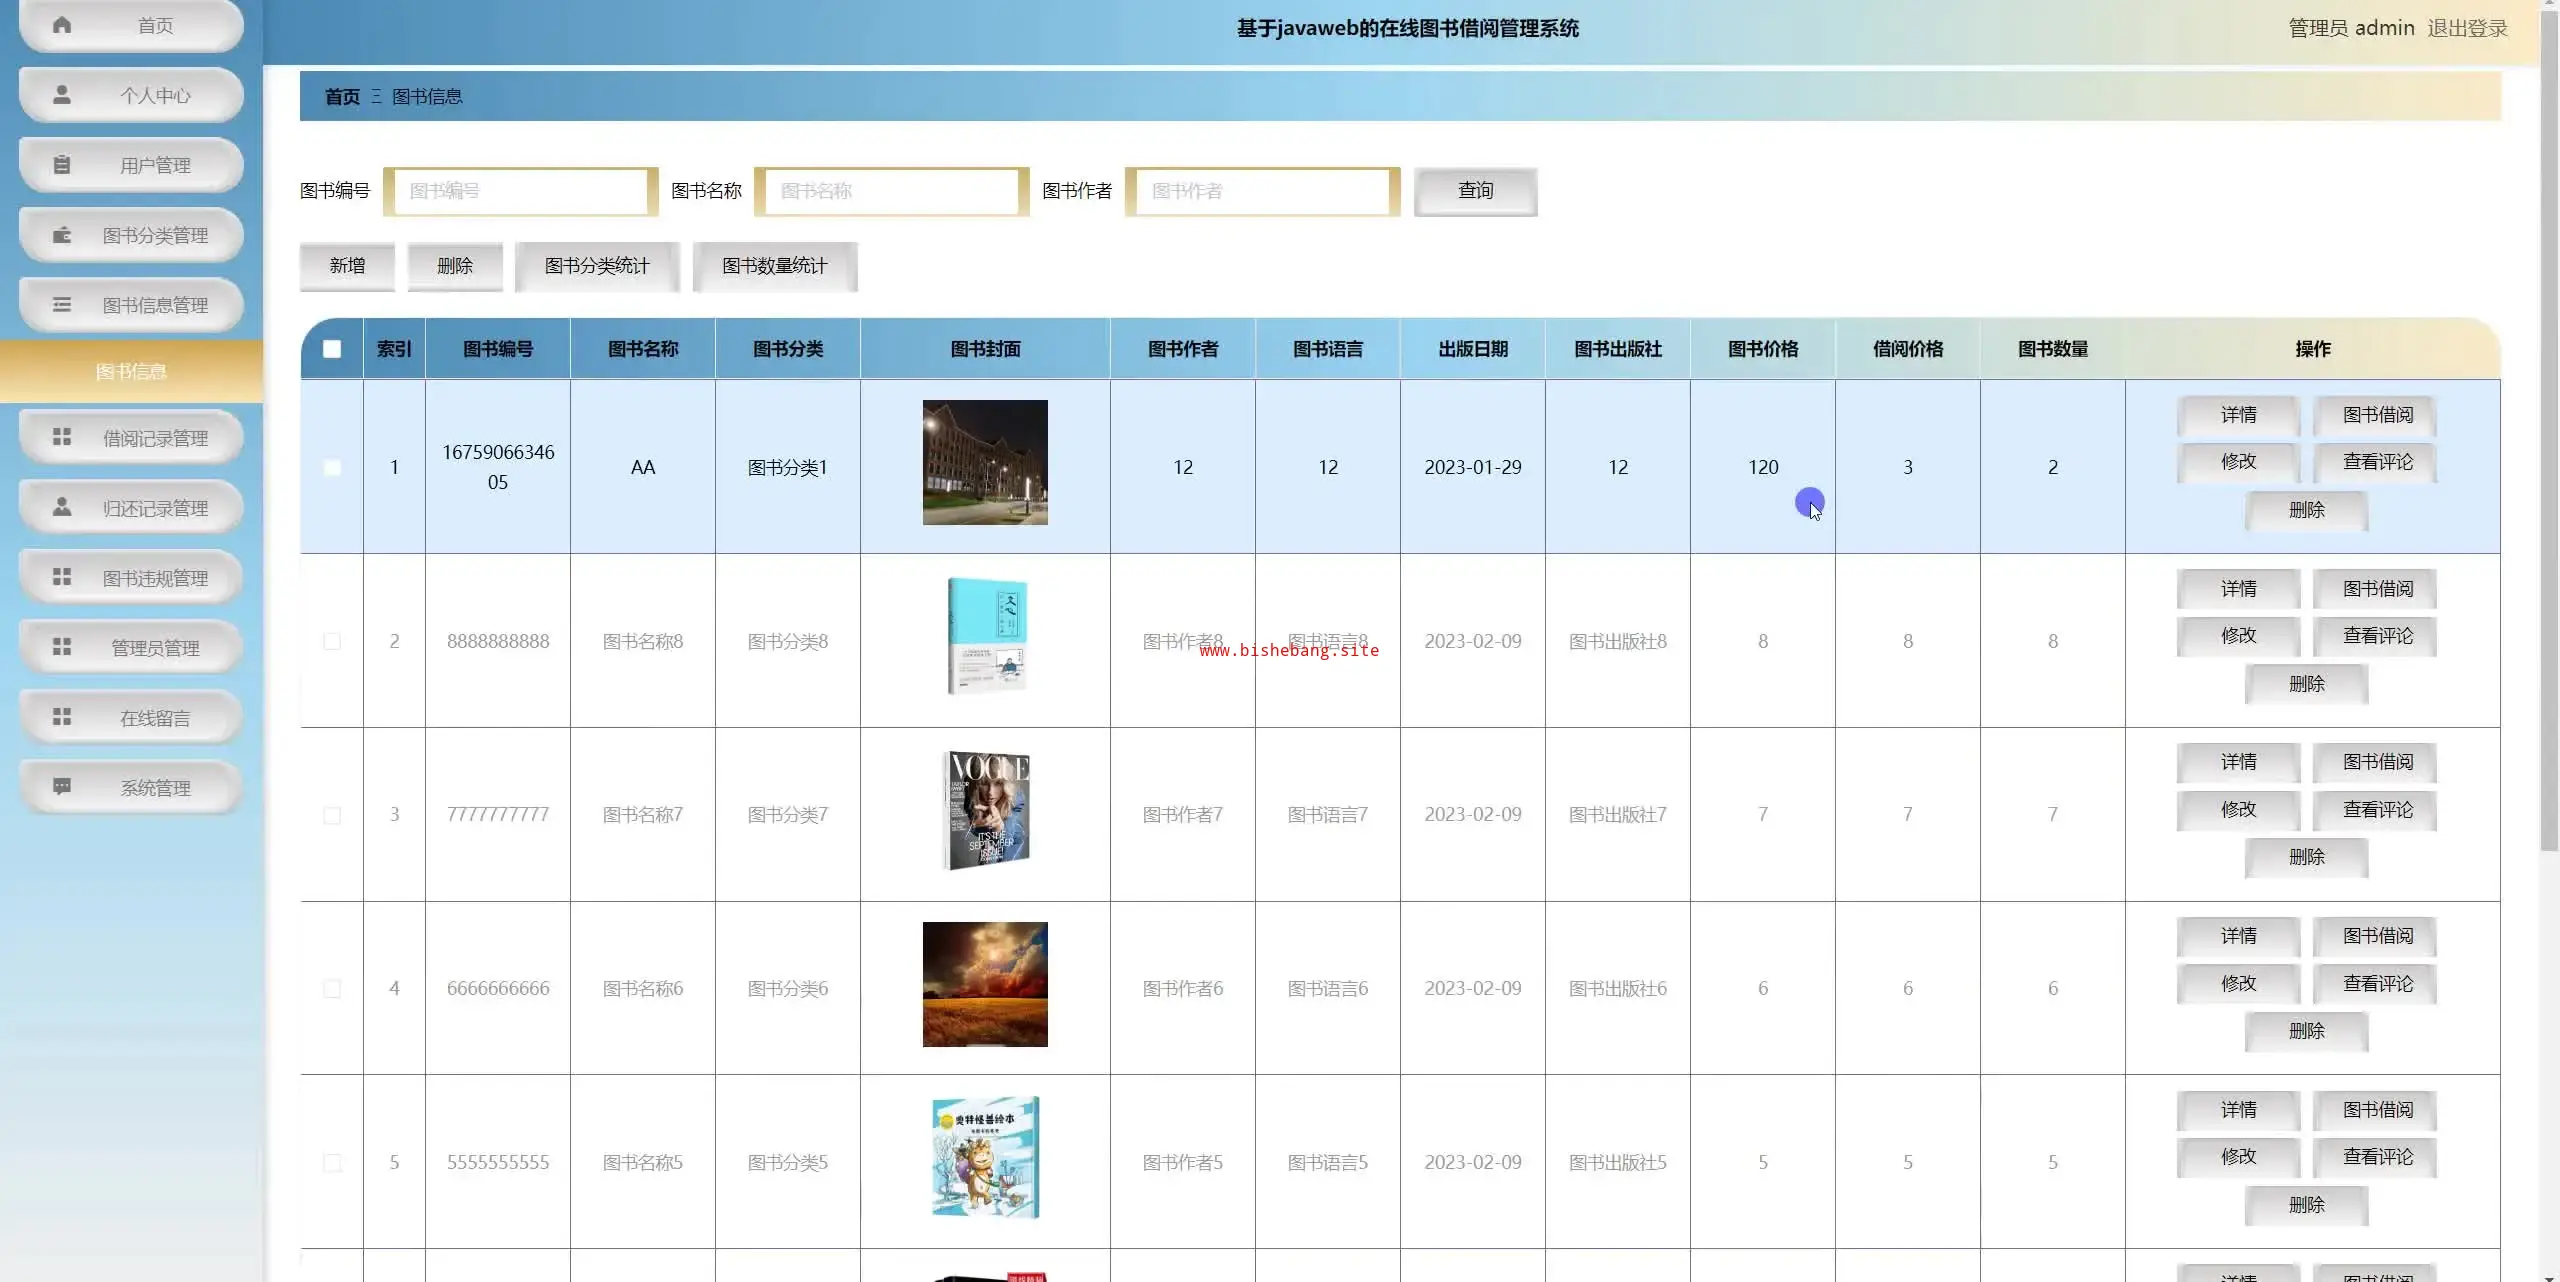The width and height of the screenshot is (2560, 1282).
Task: Click the home icon in the sidebar
Action: click(62, 25)
